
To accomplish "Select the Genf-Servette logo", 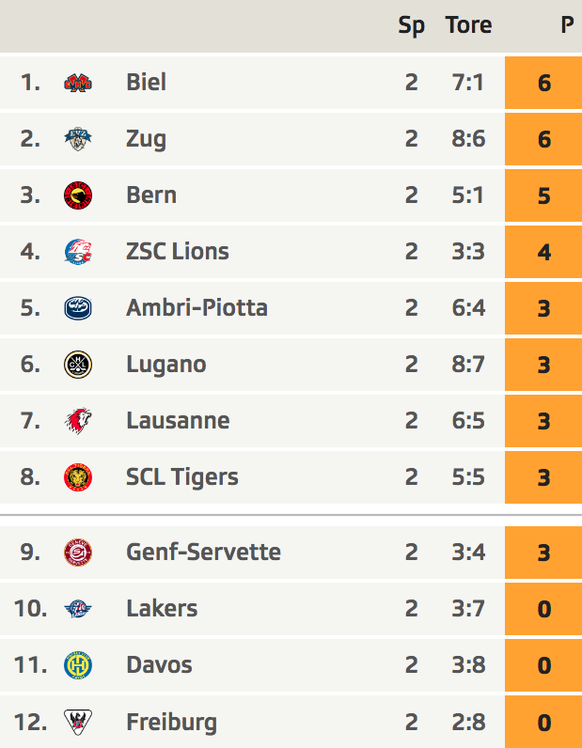I will (78, 552).
